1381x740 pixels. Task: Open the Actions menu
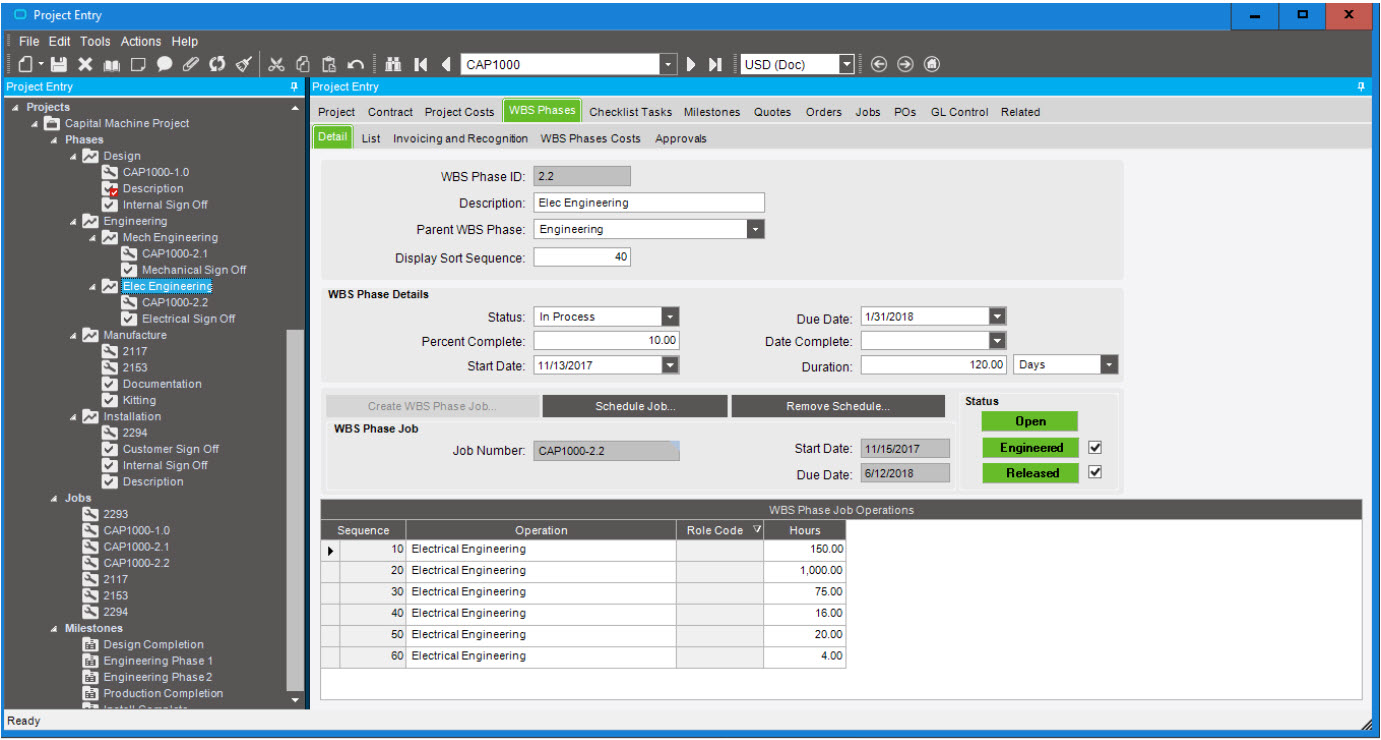[x=141, y=41]
